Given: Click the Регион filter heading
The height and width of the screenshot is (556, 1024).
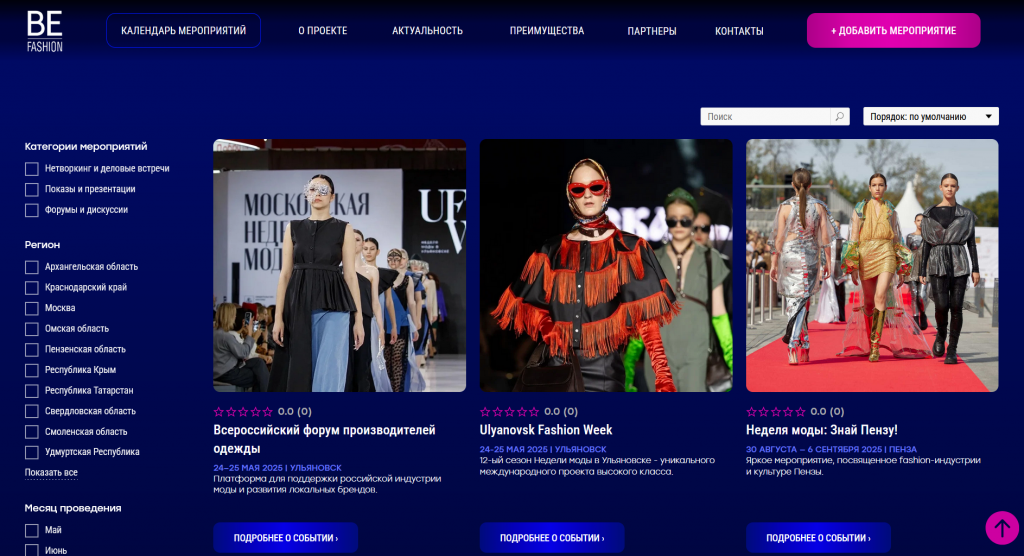Looking at the screenshot, I should click(x=42, y=245).
